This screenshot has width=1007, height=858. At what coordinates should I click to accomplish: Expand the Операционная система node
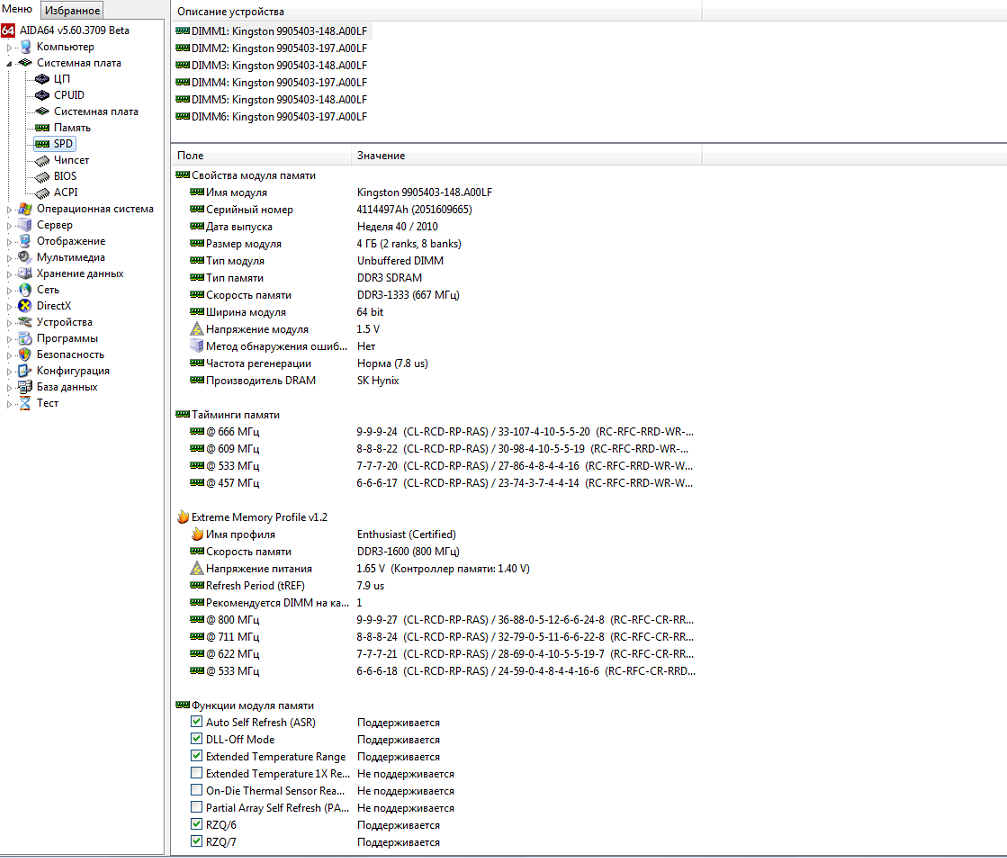pyautogui.click(x=9, y=209)
